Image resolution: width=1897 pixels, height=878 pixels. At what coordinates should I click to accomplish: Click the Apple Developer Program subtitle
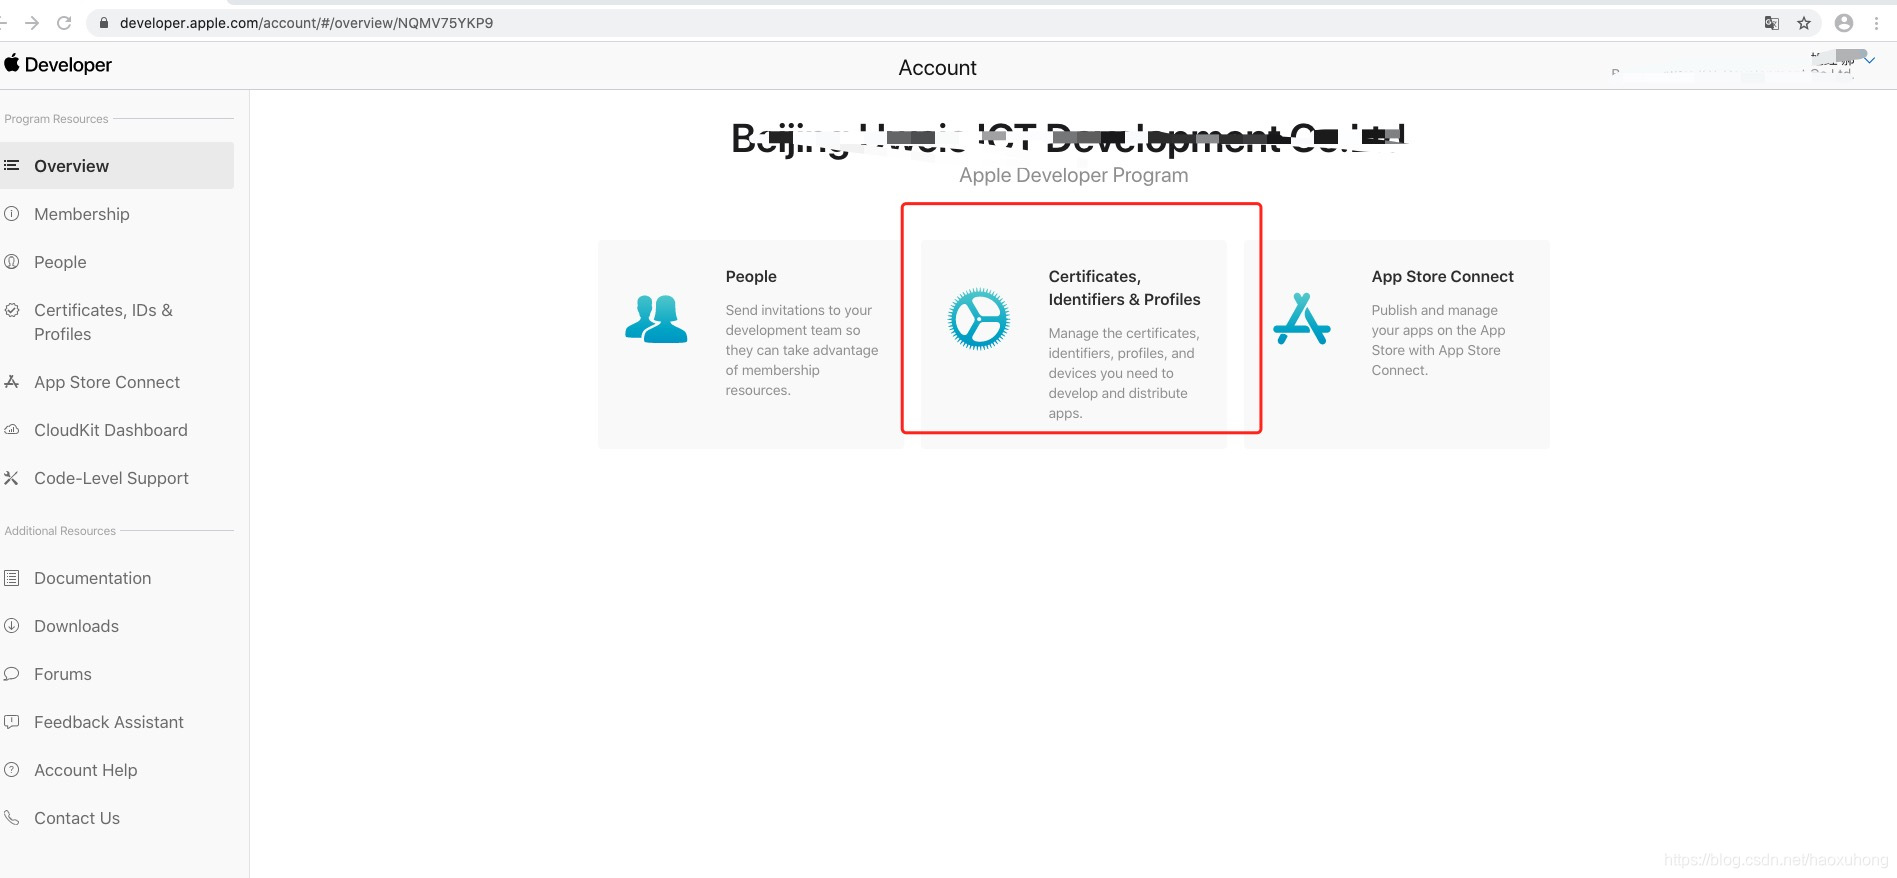coord(1074,175)
